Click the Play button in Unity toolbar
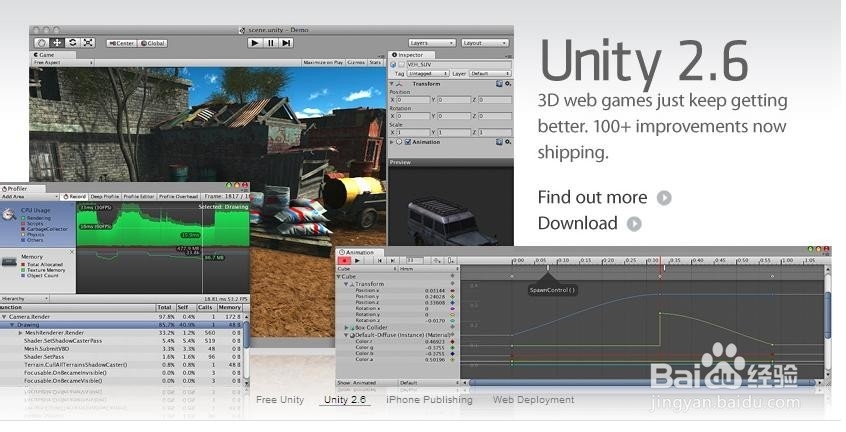 tap(255, 43)
